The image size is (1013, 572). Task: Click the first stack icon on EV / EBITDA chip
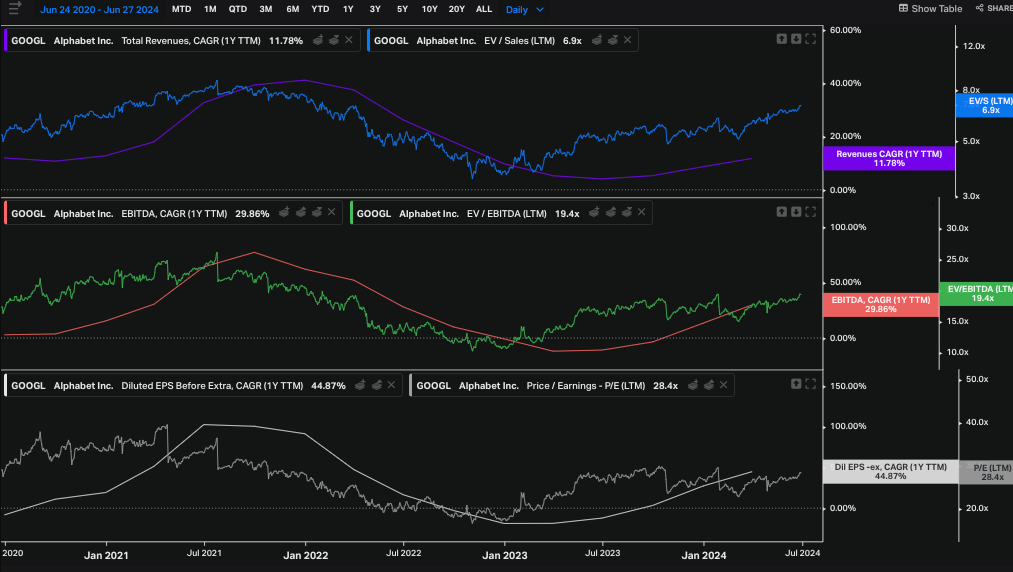tap(594, 212)
